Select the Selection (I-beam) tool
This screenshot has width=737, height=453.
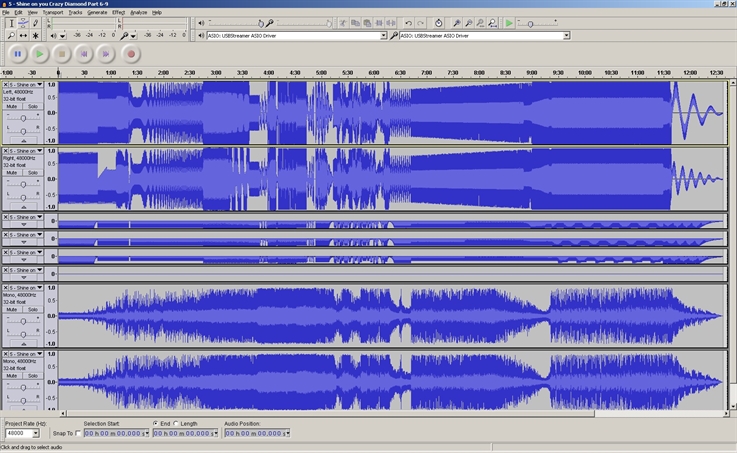point(11,23)
